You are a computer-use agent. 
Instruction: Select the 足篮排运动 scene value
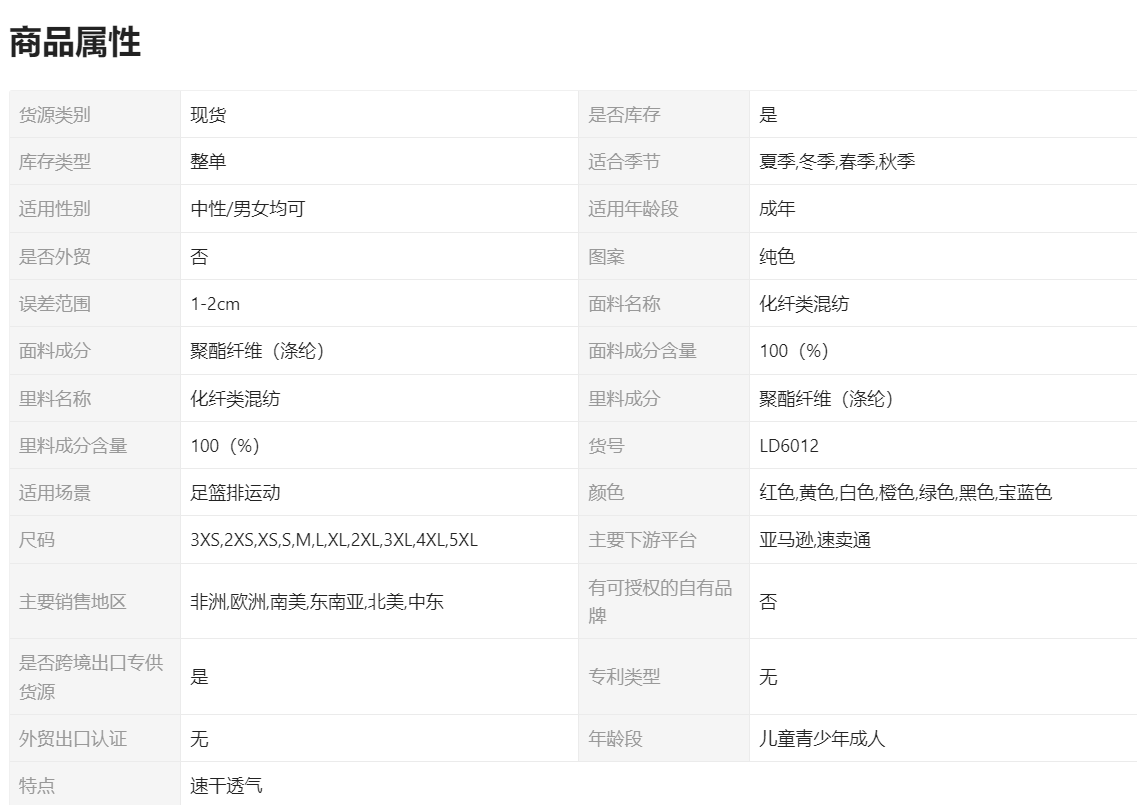236,493
